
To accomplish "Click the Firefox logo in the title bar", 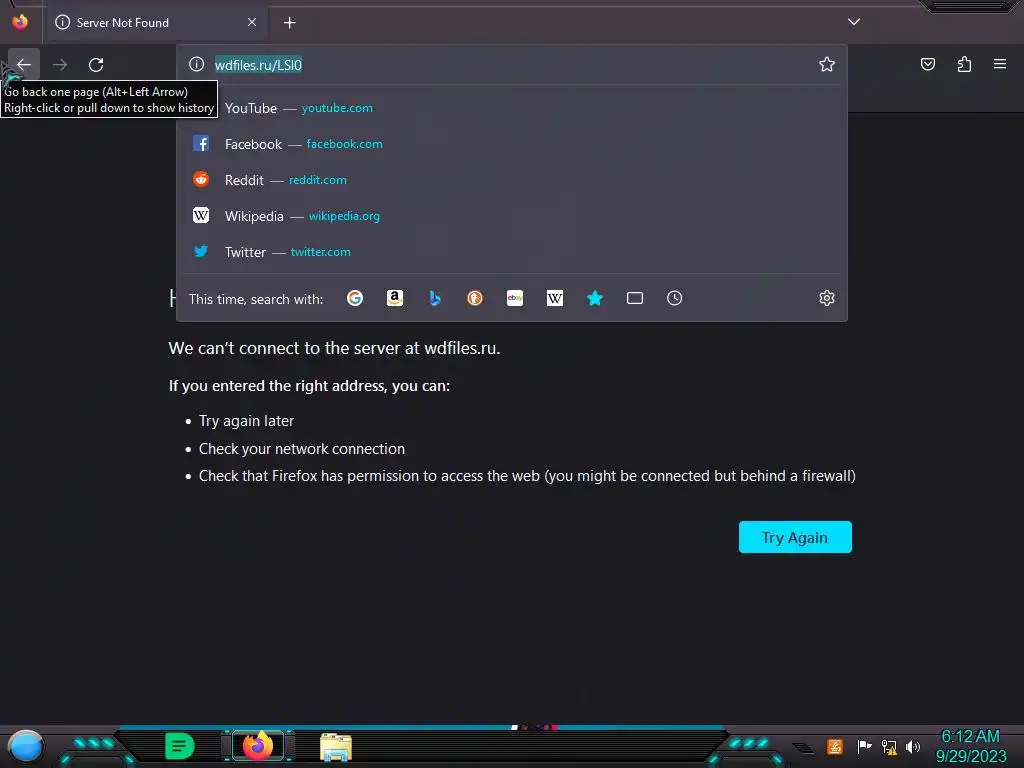I will [x=20, y=22].
